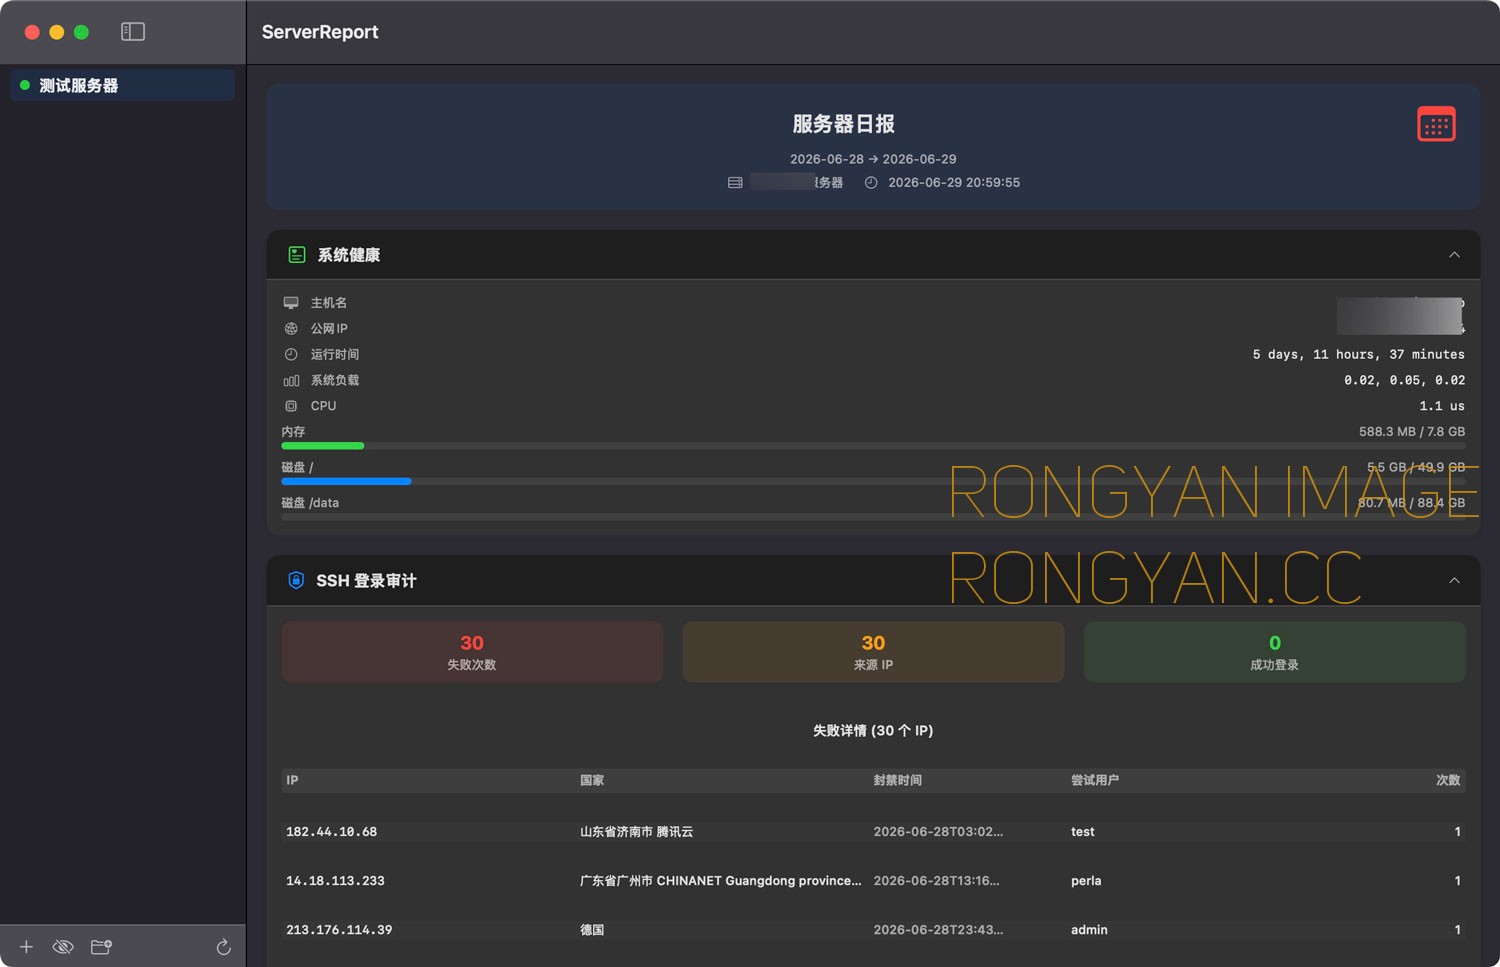Click the 内存 usage progress bar
The height and width of the screenshot is (967, 1500).
(x=873, y=446)
